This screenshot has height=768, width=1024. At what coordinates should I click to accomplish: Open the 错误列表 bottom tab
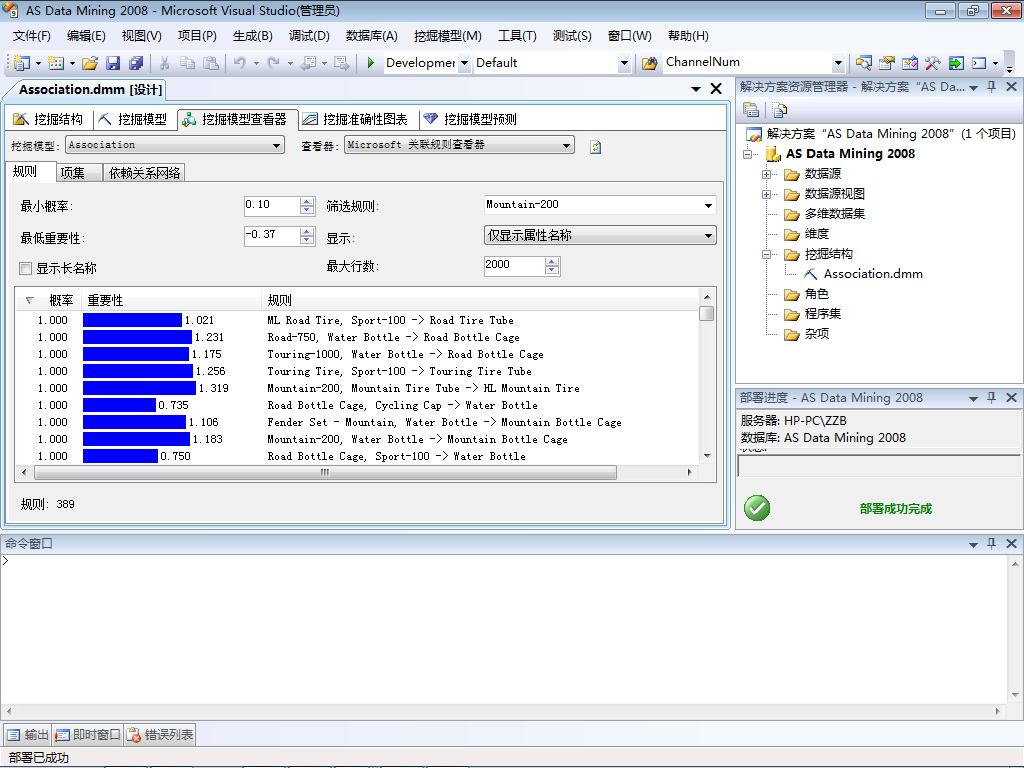pos(160,735)
